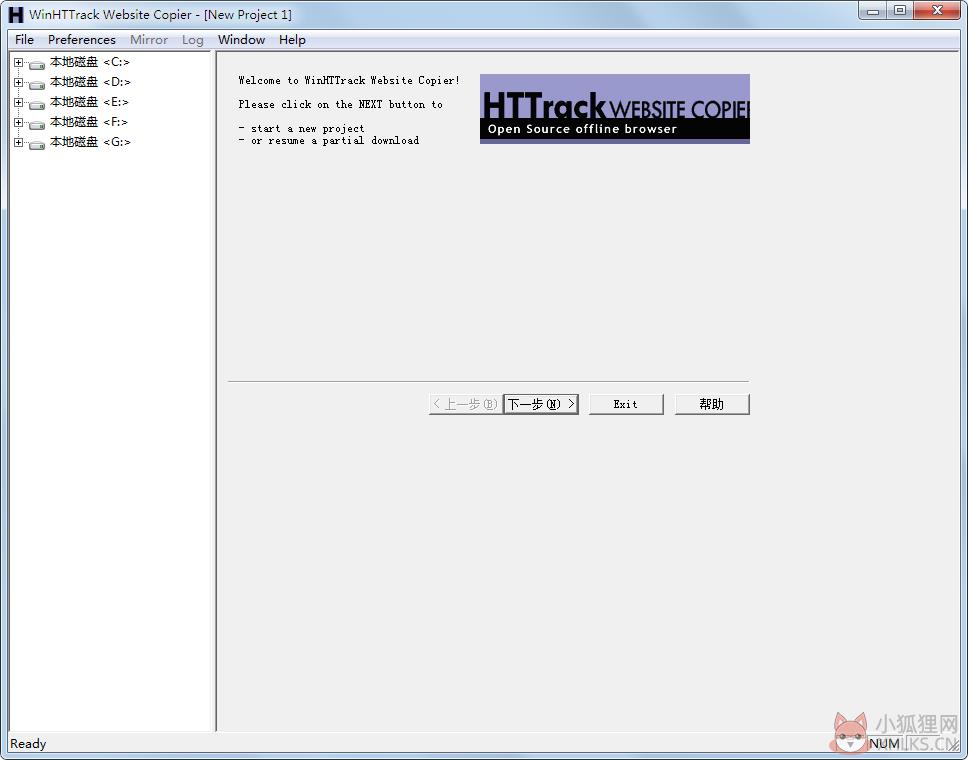Click the WinHTTrack H app icon in title bar
Viewport: 968px width, 760px height.
click(16, 15)
